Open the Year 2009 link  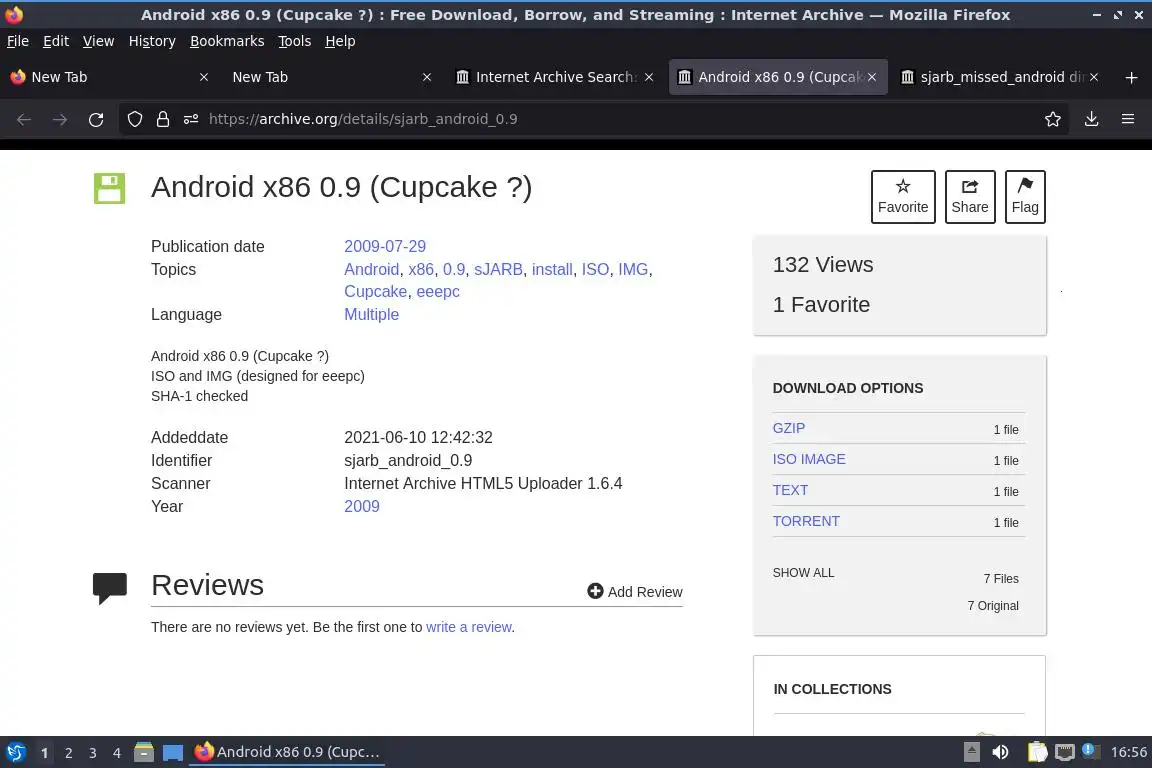362,506
